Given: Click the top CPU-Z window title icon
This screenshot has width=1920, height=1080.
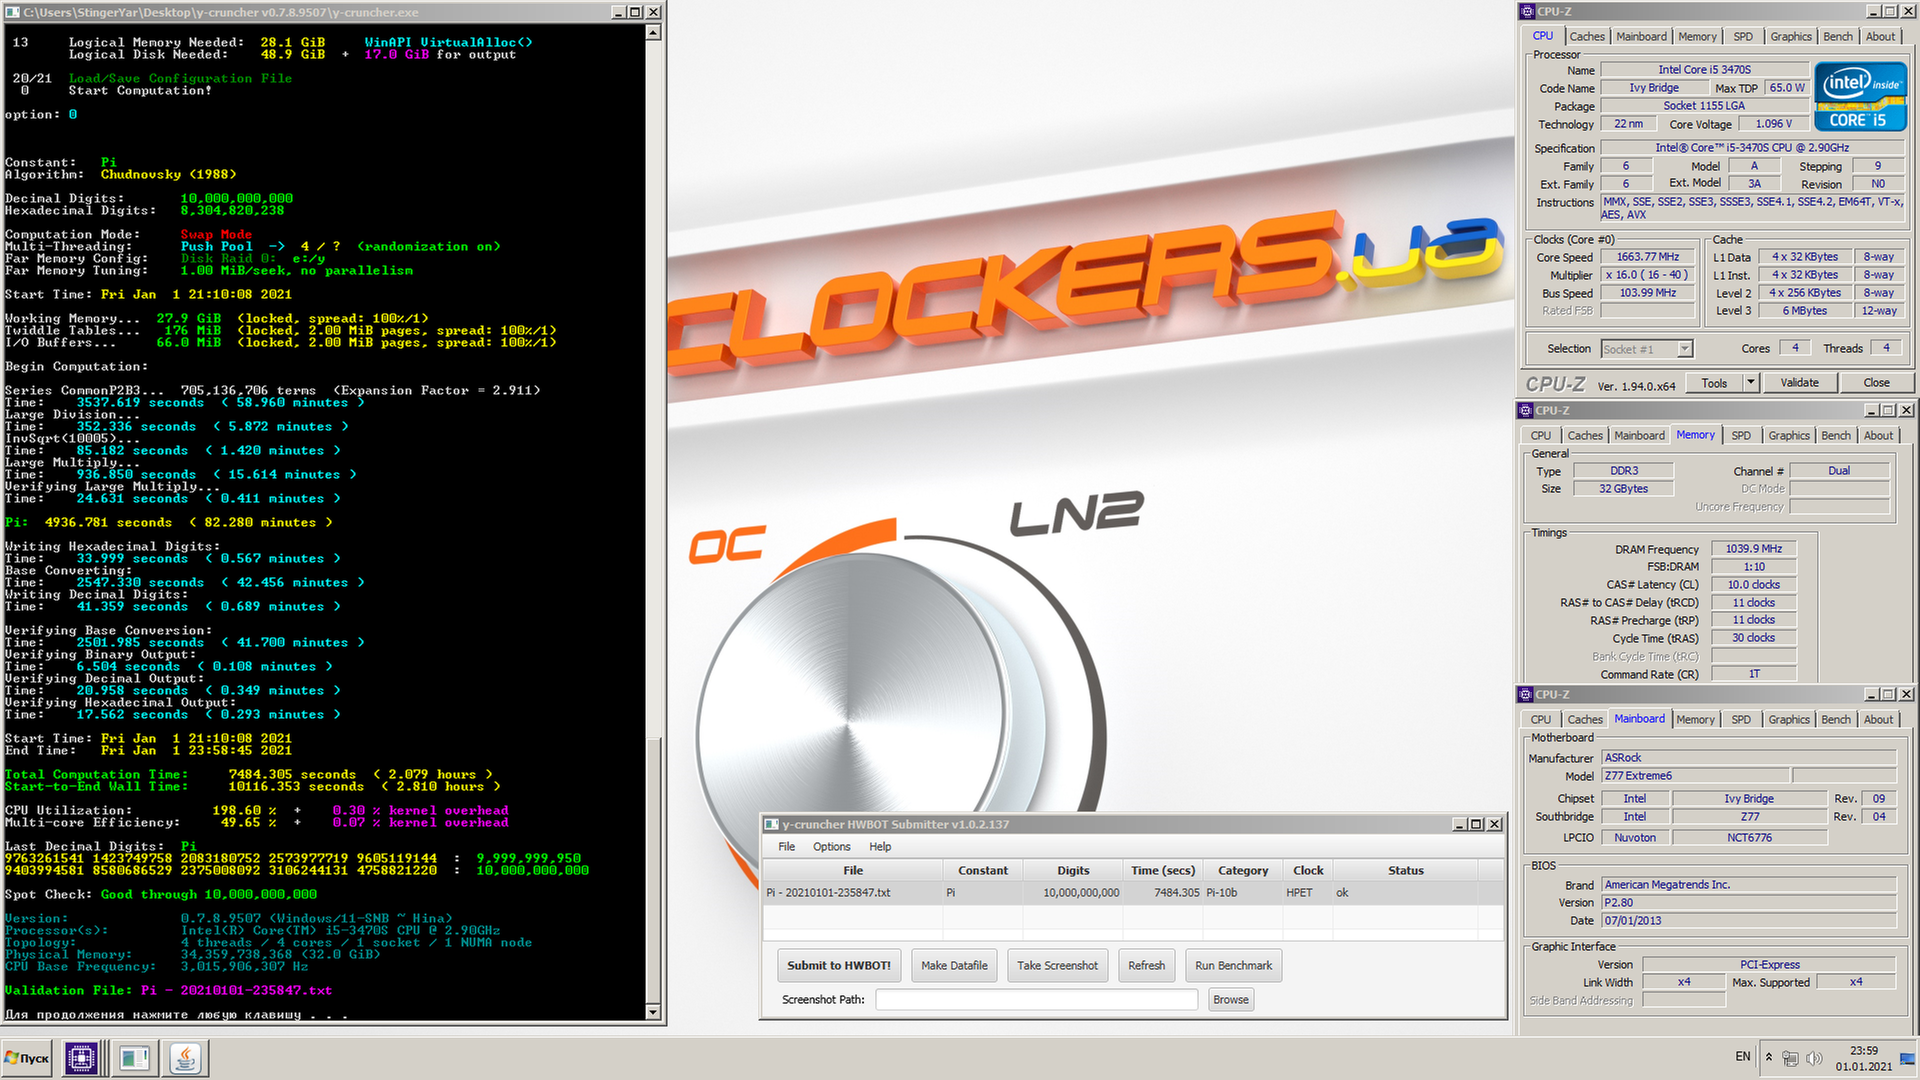Looking at the screenshot, I should click(1527, 11).
